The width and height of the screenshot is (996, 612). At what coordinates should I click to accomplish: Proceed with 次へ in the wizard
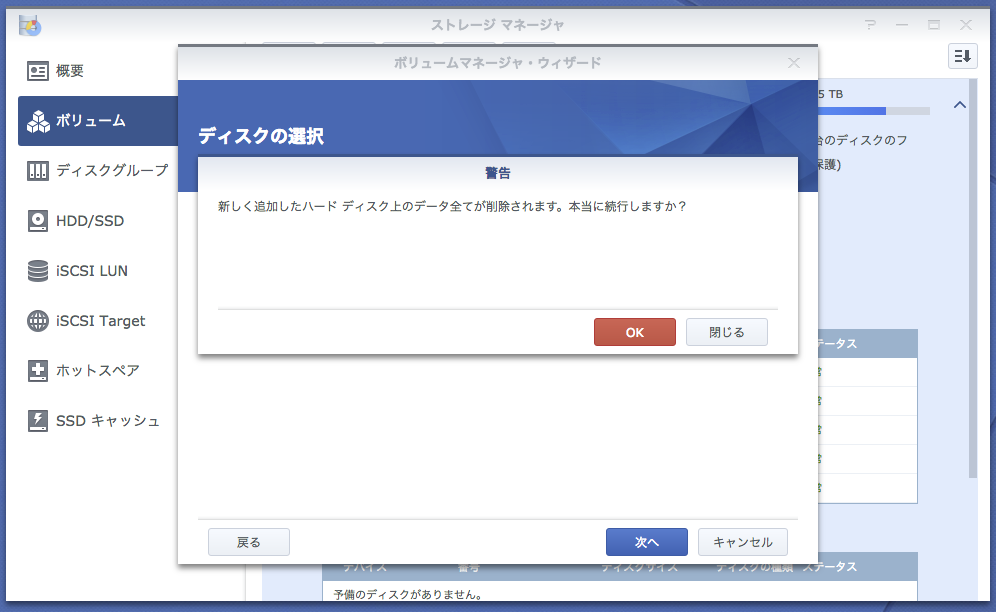646,541
